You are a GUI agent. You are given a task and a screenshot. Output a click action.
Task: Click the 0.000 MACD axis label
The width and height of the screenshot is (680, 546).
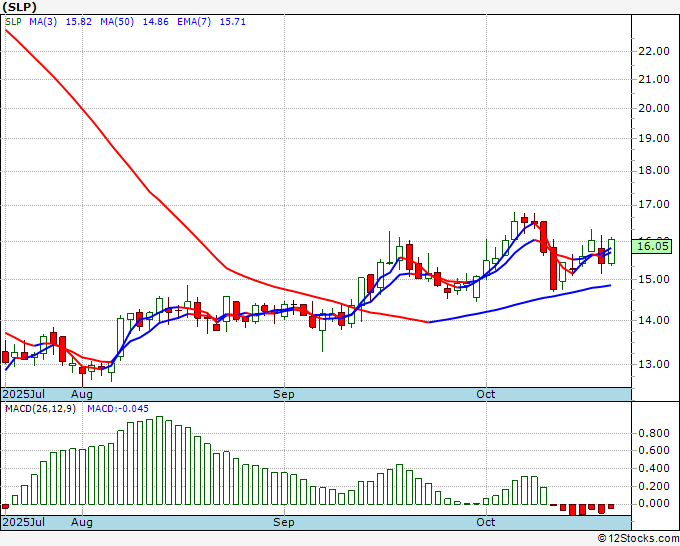[654, 503]
